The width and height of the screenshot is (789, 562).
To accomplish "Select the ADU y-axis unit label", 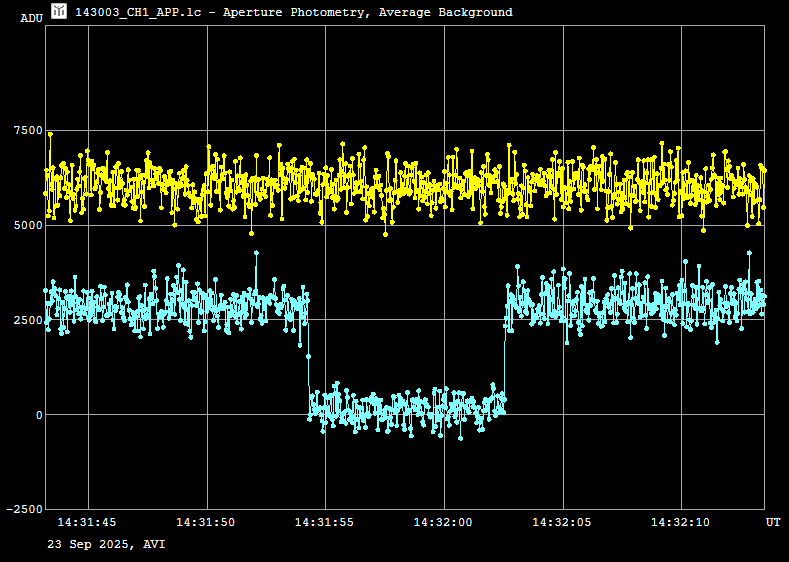I will [31, 18].
